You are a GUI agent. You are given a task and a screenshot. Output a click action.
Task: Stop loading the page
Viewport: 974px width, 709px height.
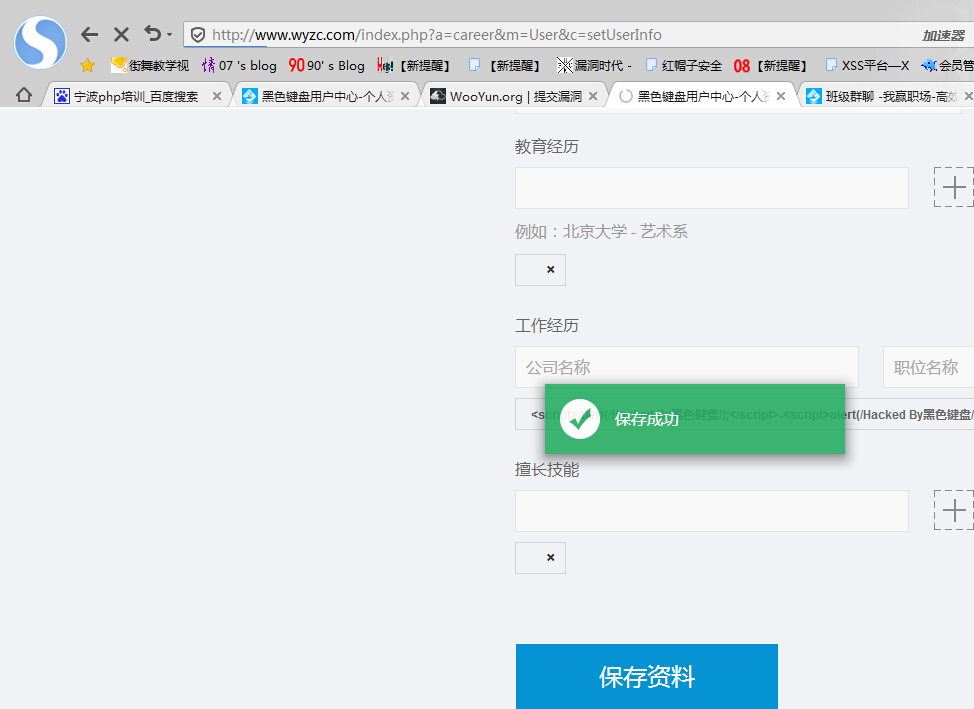tap(122, 35)
